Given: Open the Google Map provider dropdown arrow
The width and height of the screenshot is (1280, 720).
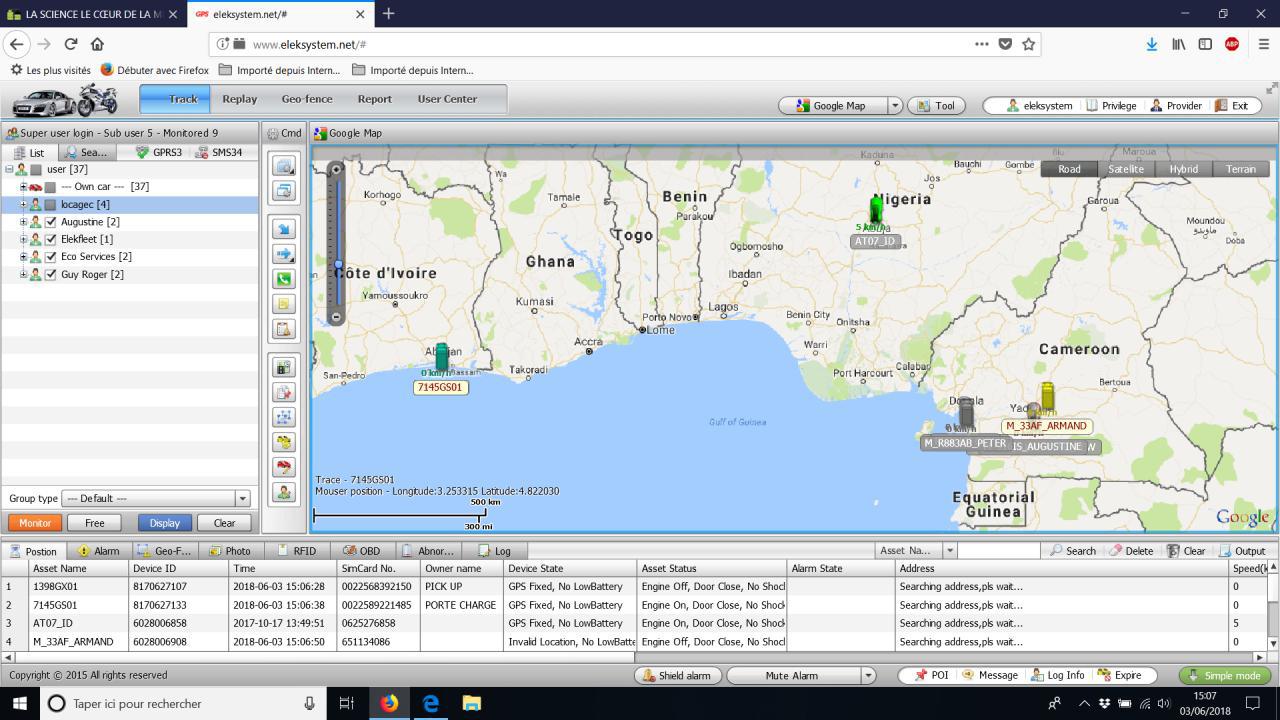Looking at the screenshot, I should 895,106.
